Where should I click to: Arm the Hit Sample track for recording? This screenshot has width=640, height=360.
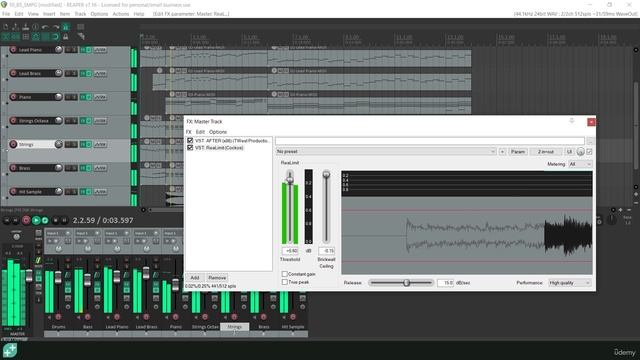pyautogui.click(x=13, y=192)
